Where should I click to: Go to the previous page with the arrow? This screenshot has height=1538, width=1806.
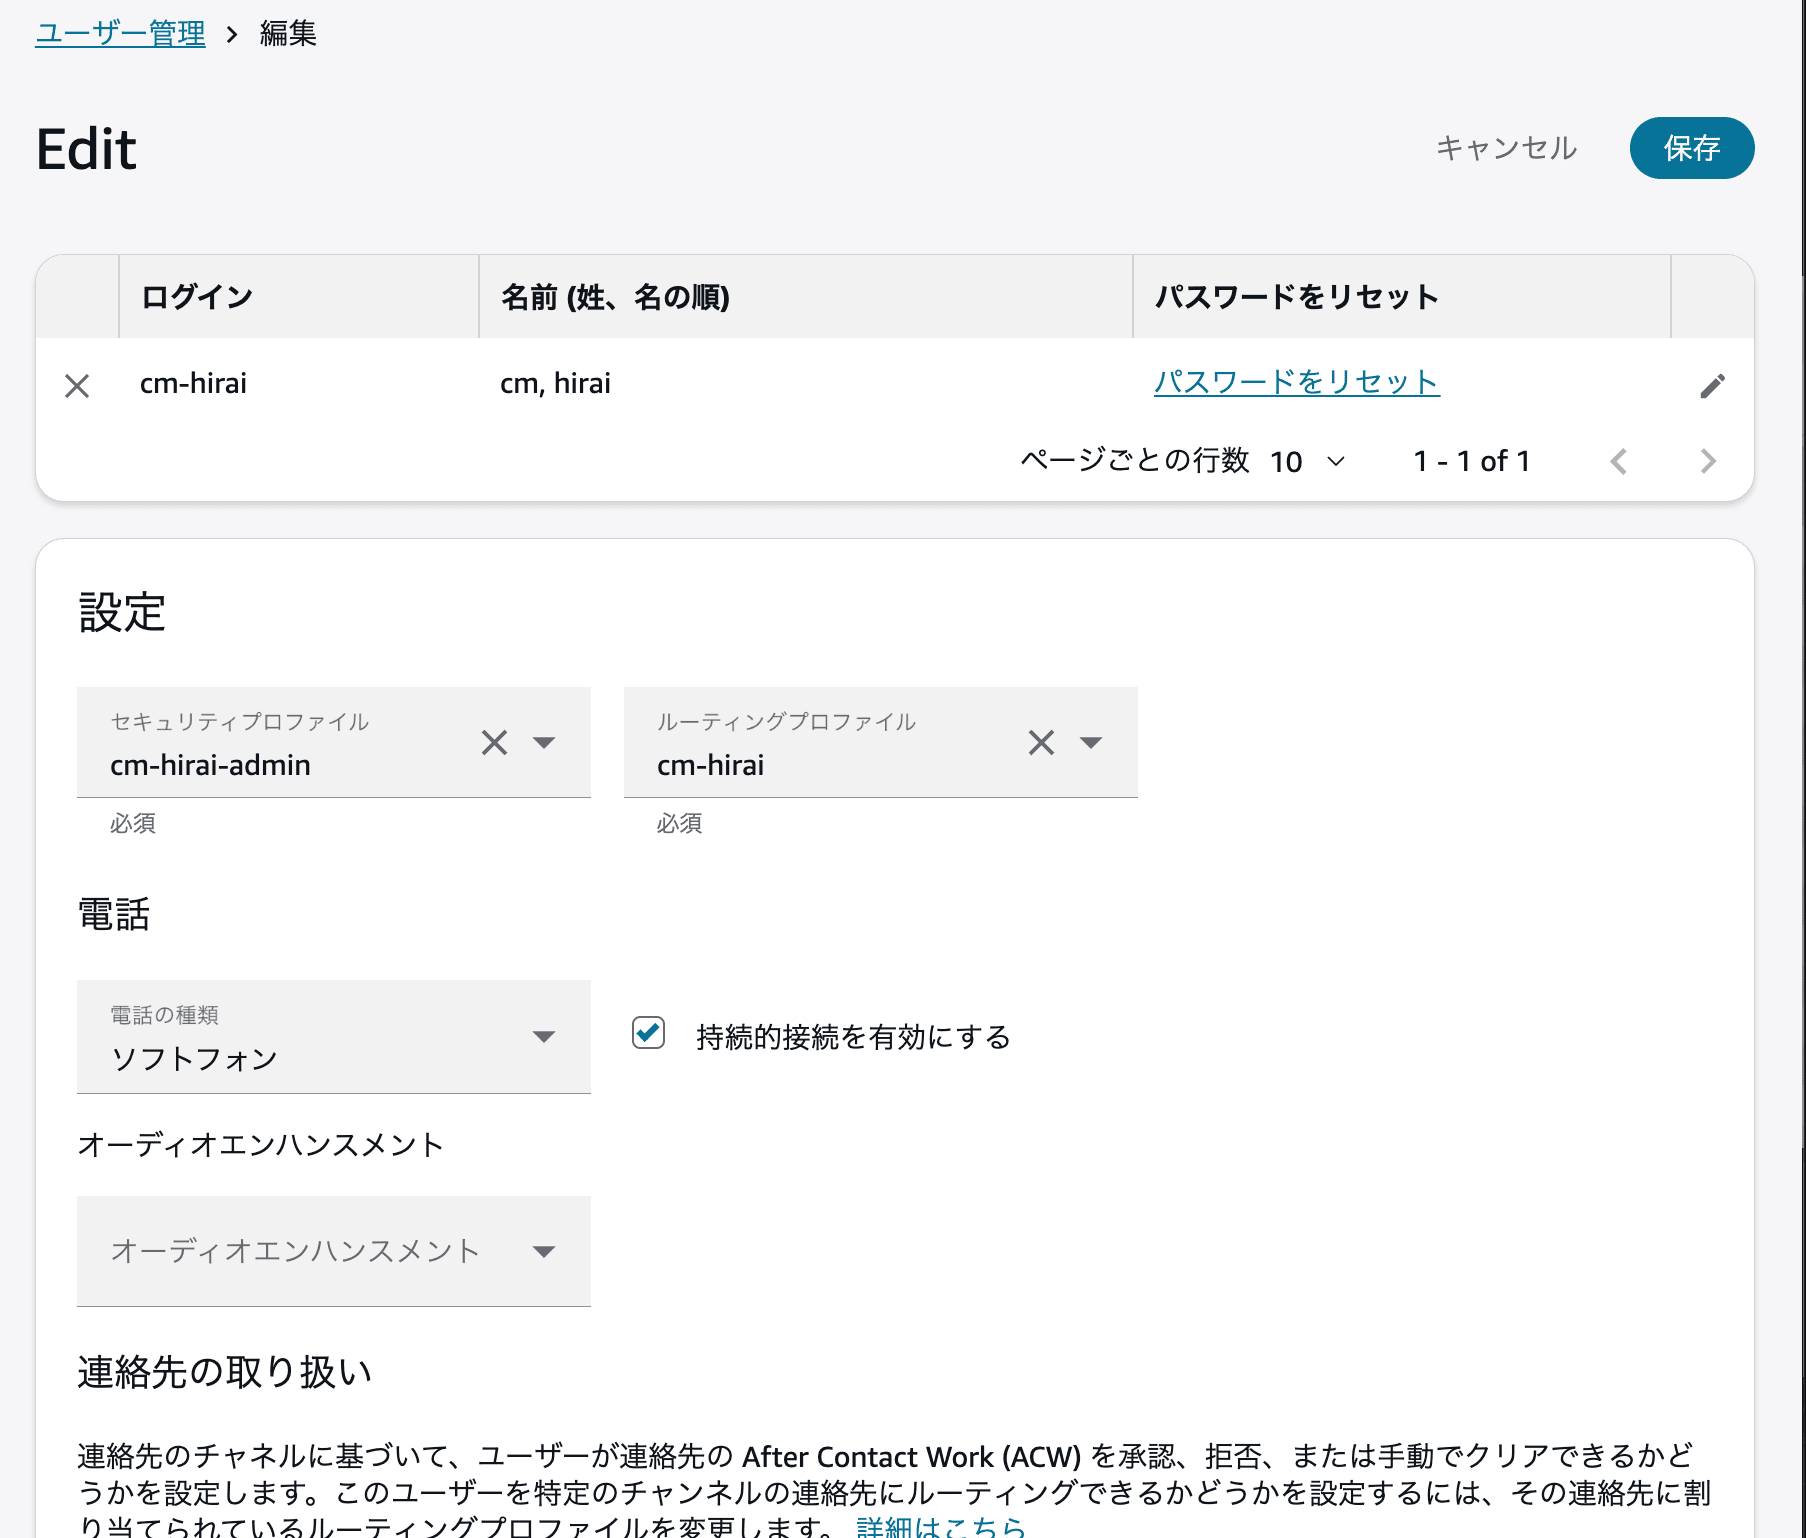point(1619,461)
